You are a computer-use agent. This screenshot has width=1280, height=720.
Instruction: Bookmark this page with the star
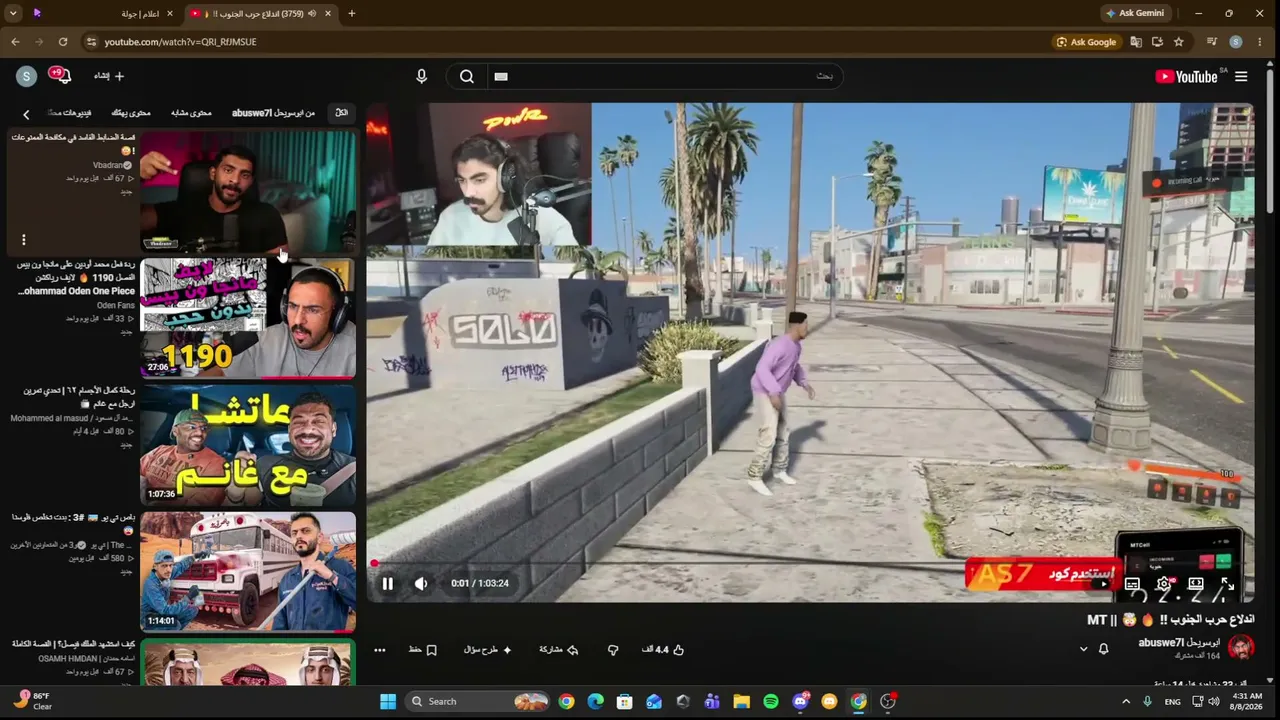coord(1179,42)
